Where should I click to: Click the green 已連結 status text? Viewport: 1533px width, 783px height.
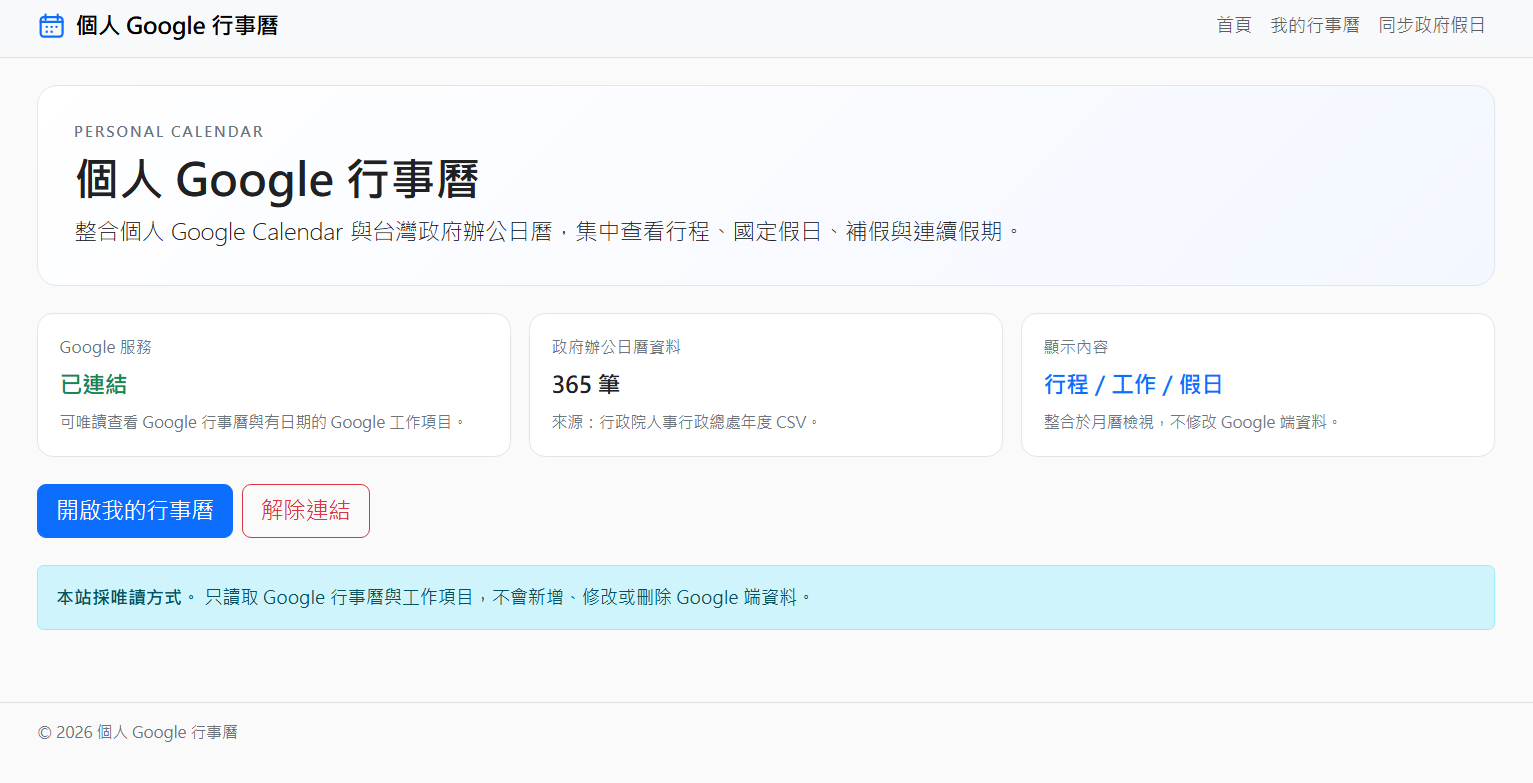point(94,385)
